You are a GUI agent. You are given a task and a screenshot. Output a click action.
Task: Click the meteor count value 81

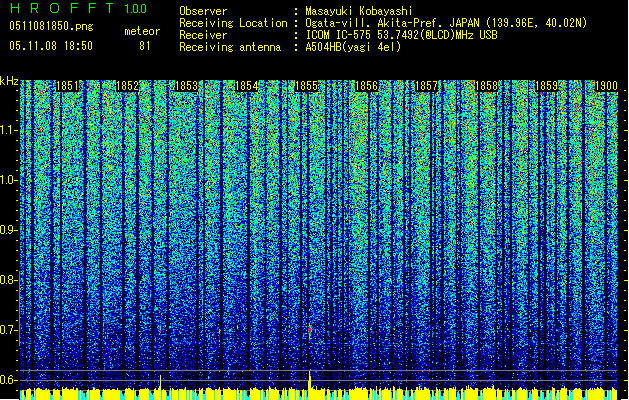pos(145,46)
